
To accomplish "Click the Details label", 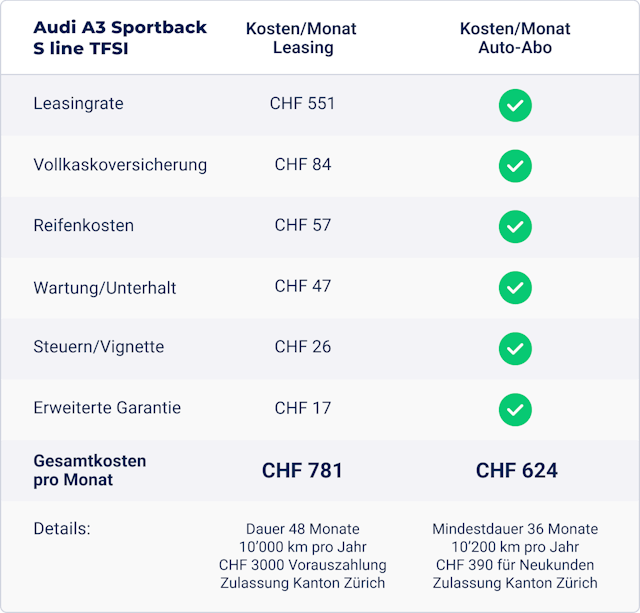I will tap(61, 529).
